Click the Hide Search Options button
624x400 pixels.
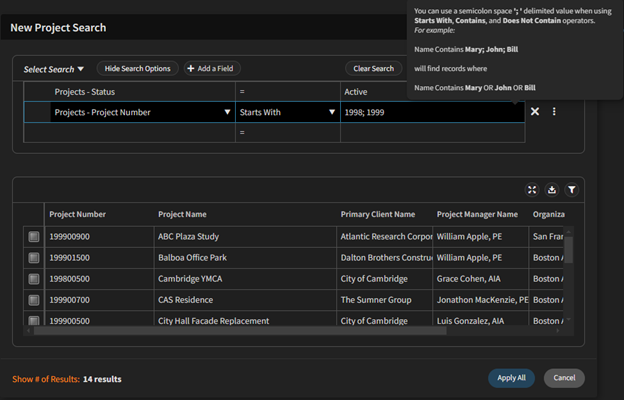tap(137, 69)
